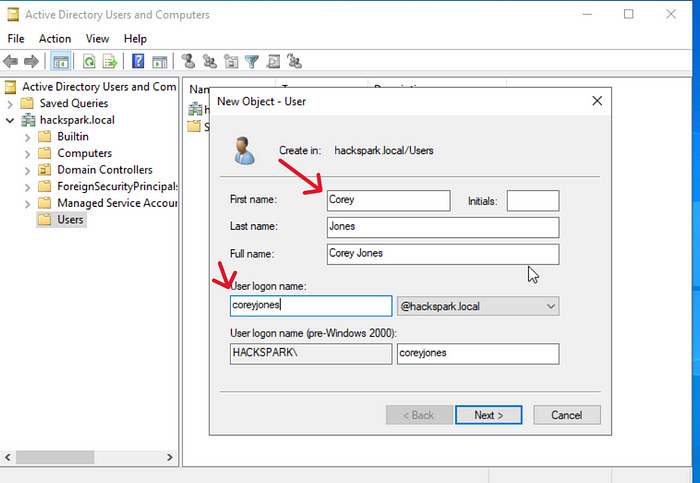Viewport: 700px width, 483px height.
Task: Click the Users folder icon in the tree
Action: pos(44,220)
